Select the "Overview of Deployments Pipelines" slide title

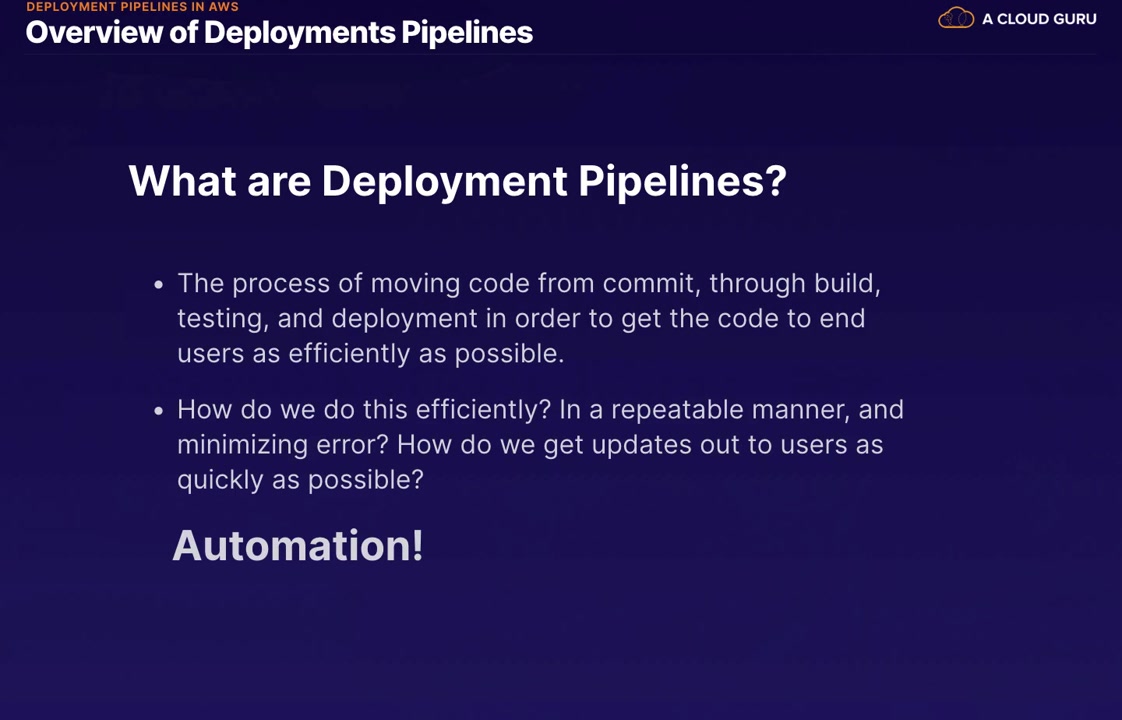(x=279, y=32)
